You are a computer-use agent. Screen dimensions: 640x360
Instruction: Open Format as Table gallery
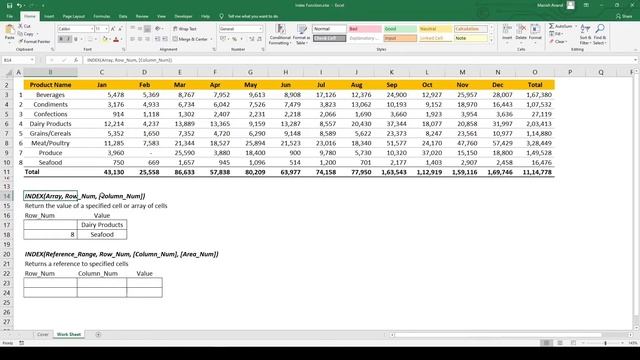(x=302, y=34)
